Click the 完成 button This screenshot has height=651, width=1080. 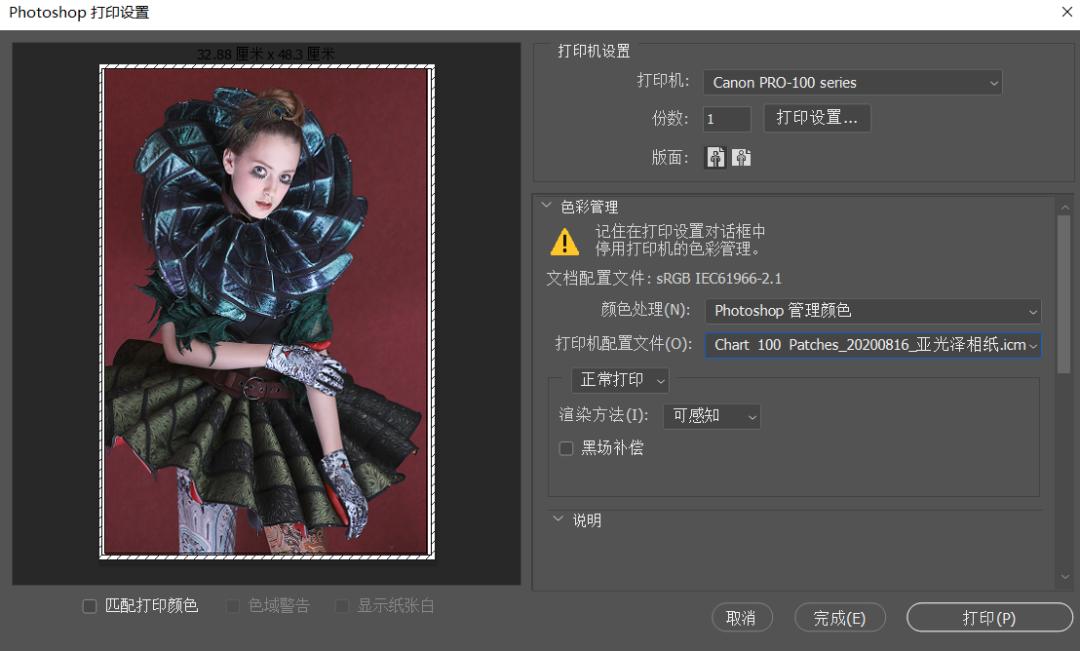[x=840, y=617]
